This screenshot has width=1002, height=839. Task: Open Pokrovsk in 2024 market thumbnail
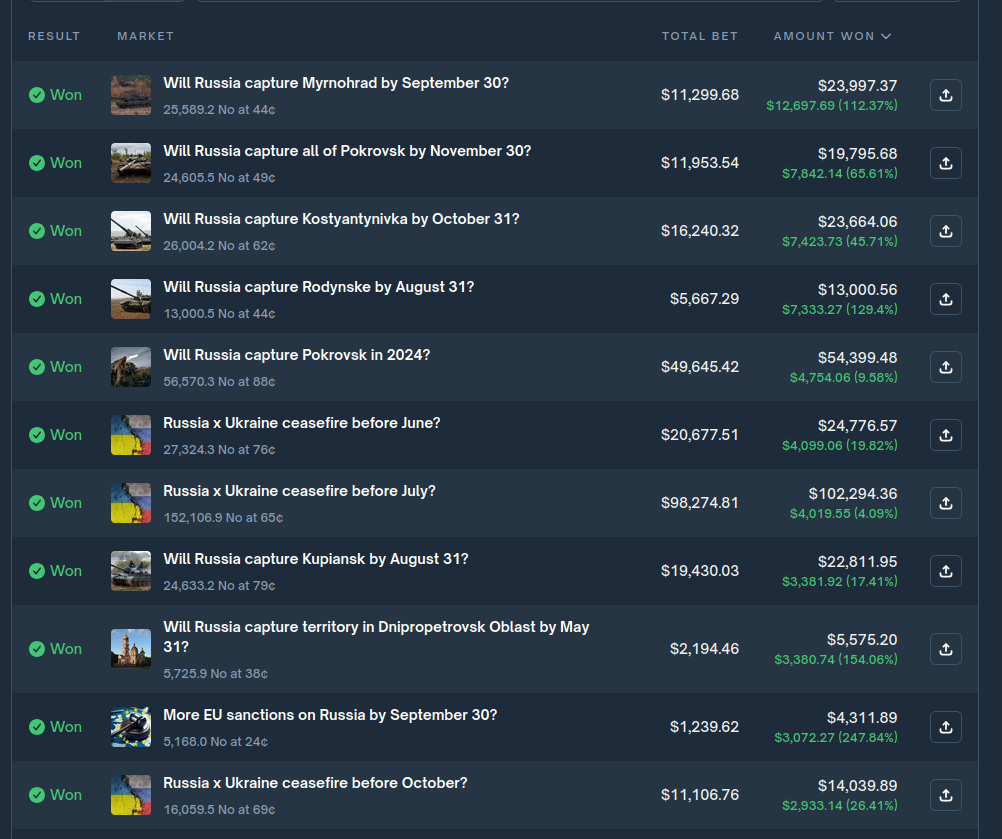(x=131, y=367)
